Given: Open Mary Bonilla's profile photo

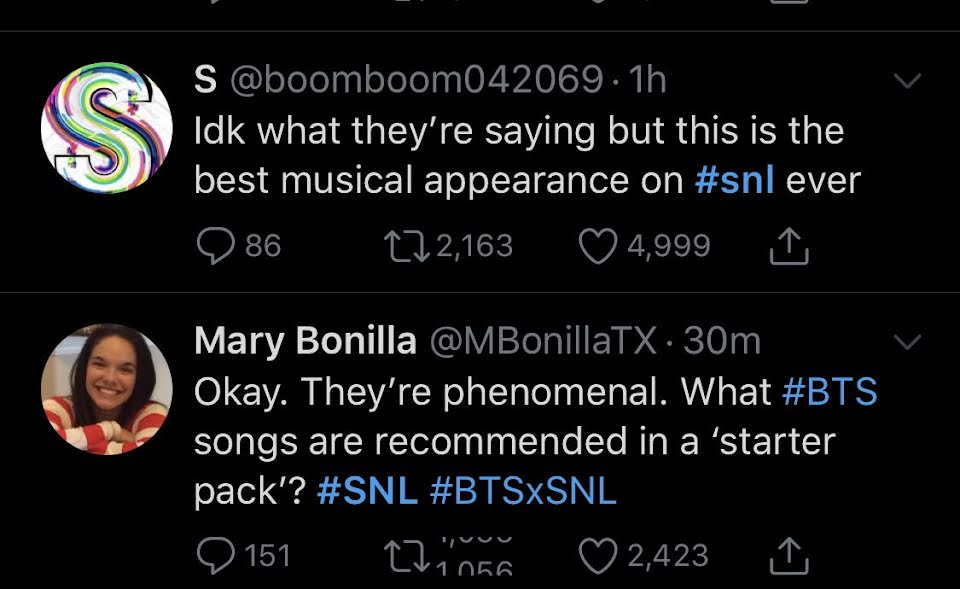Looking at the screenshot, I should 106,389.
